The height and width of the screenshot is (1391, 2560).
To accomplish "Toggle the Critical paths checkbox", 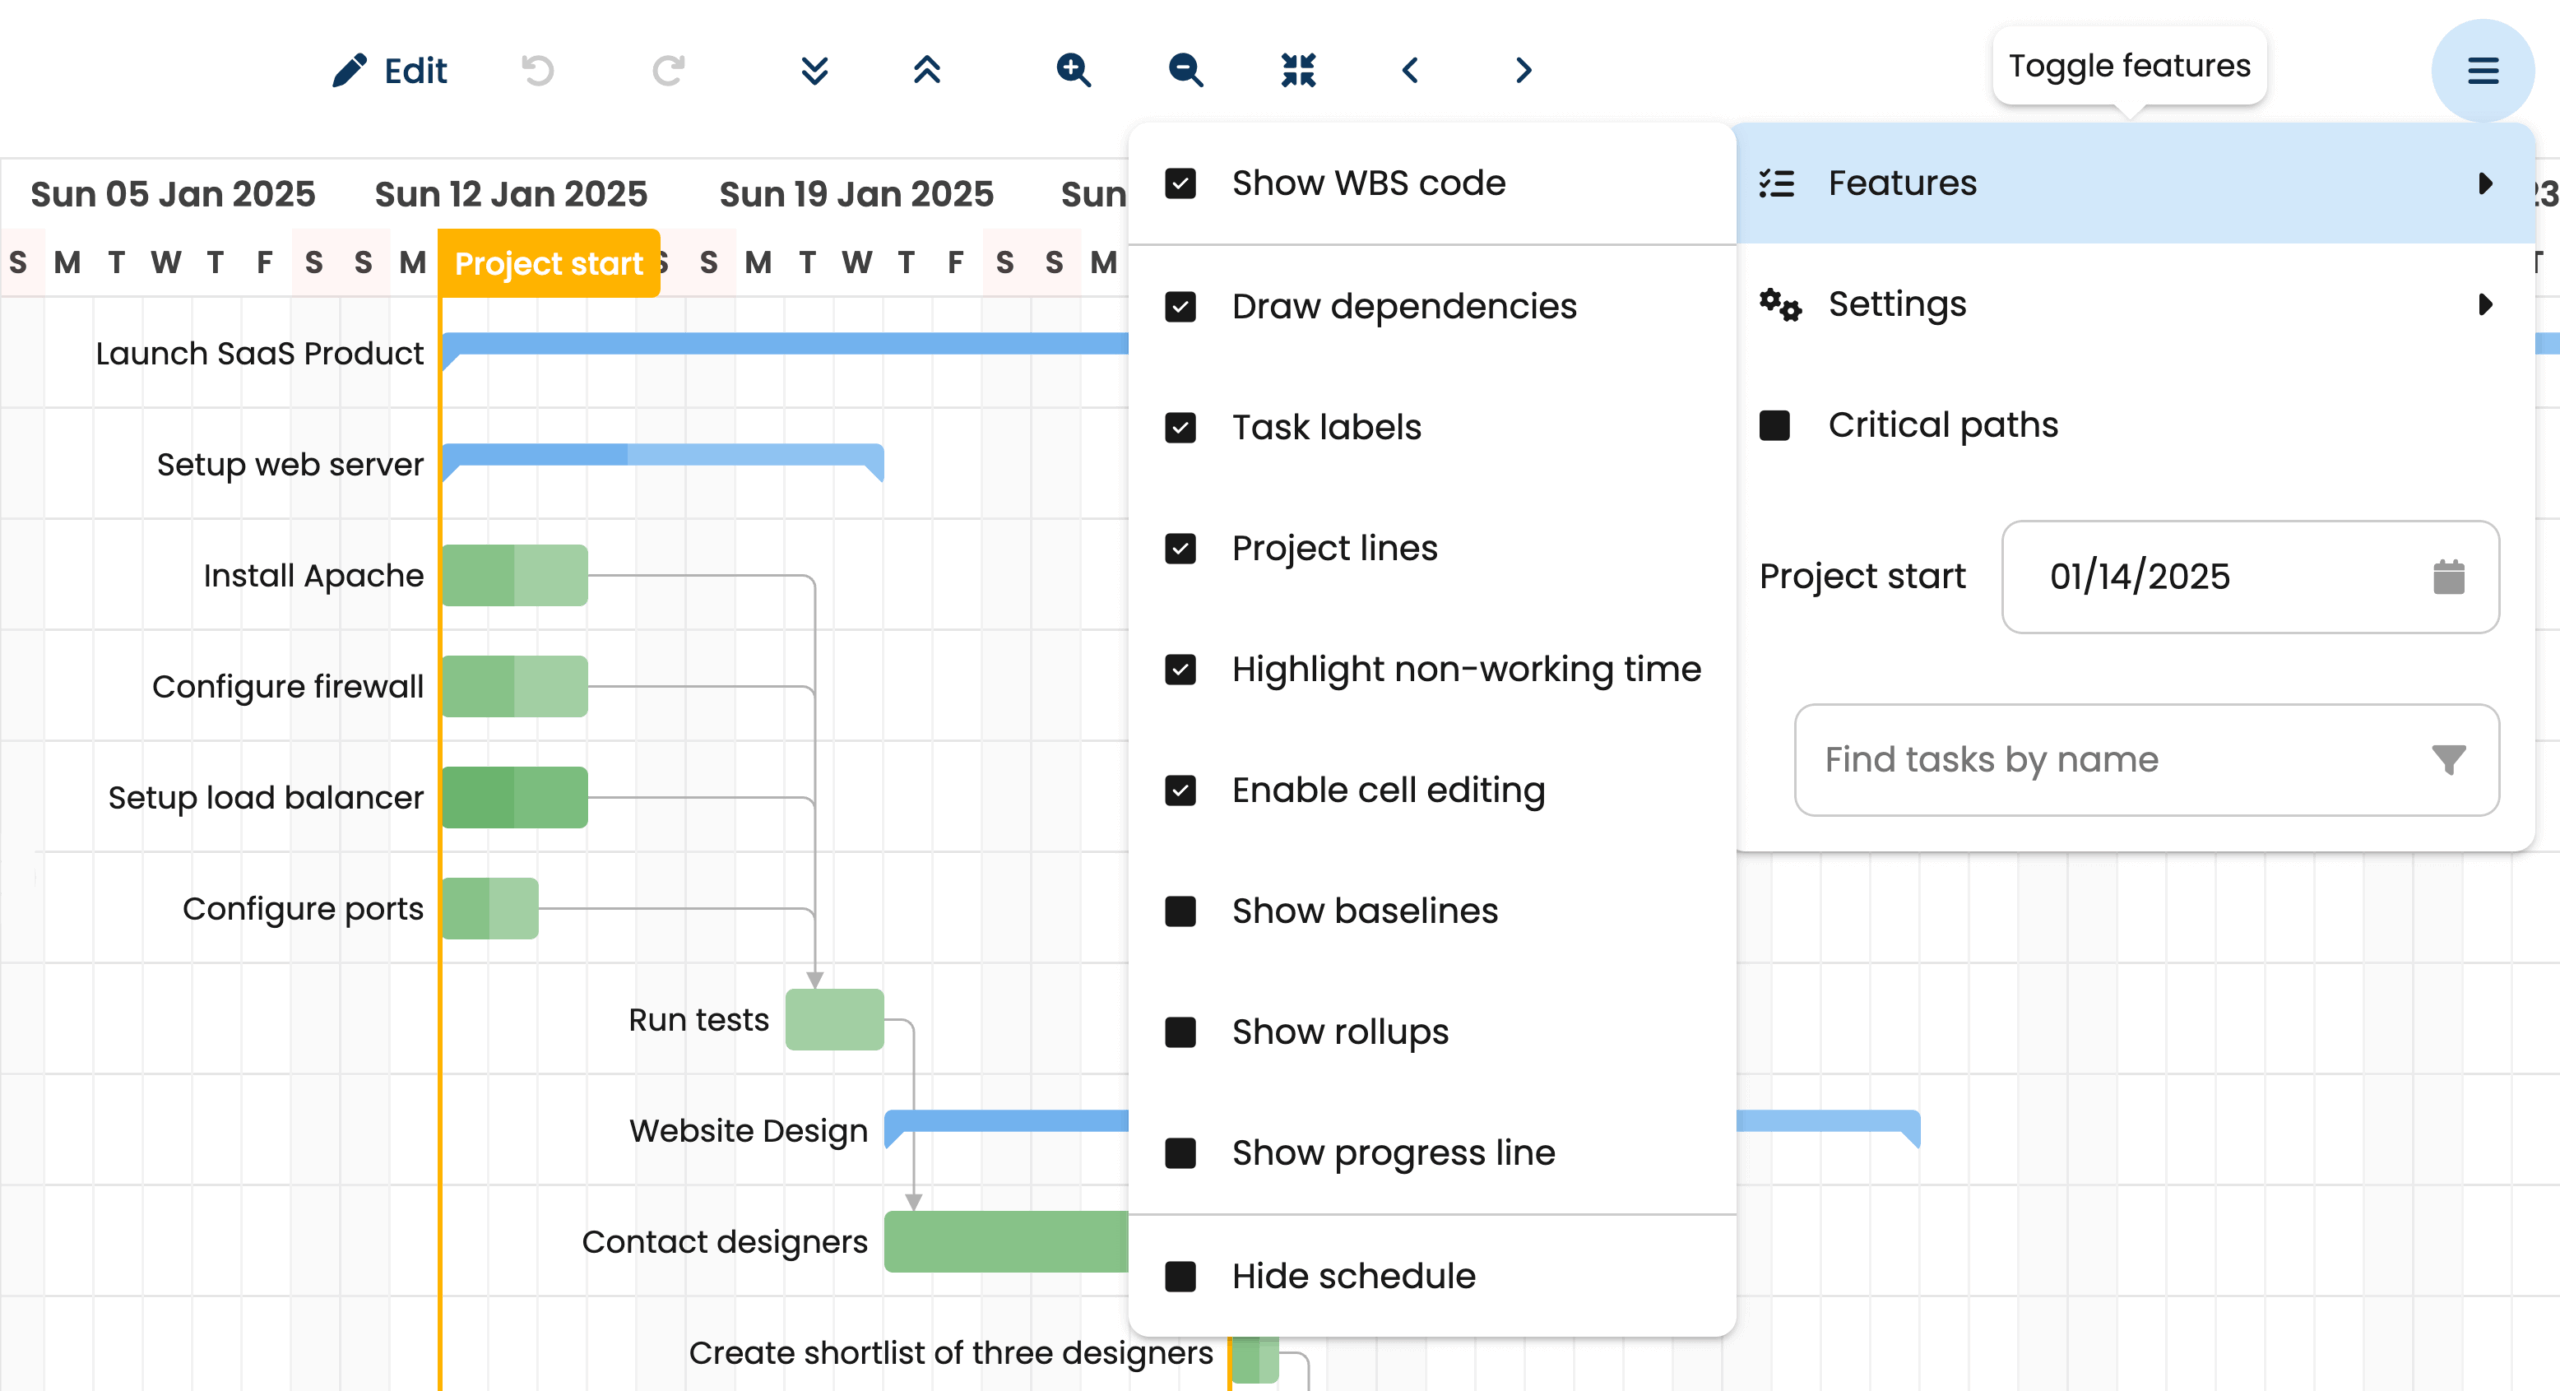I will (x=1775, y=425).
